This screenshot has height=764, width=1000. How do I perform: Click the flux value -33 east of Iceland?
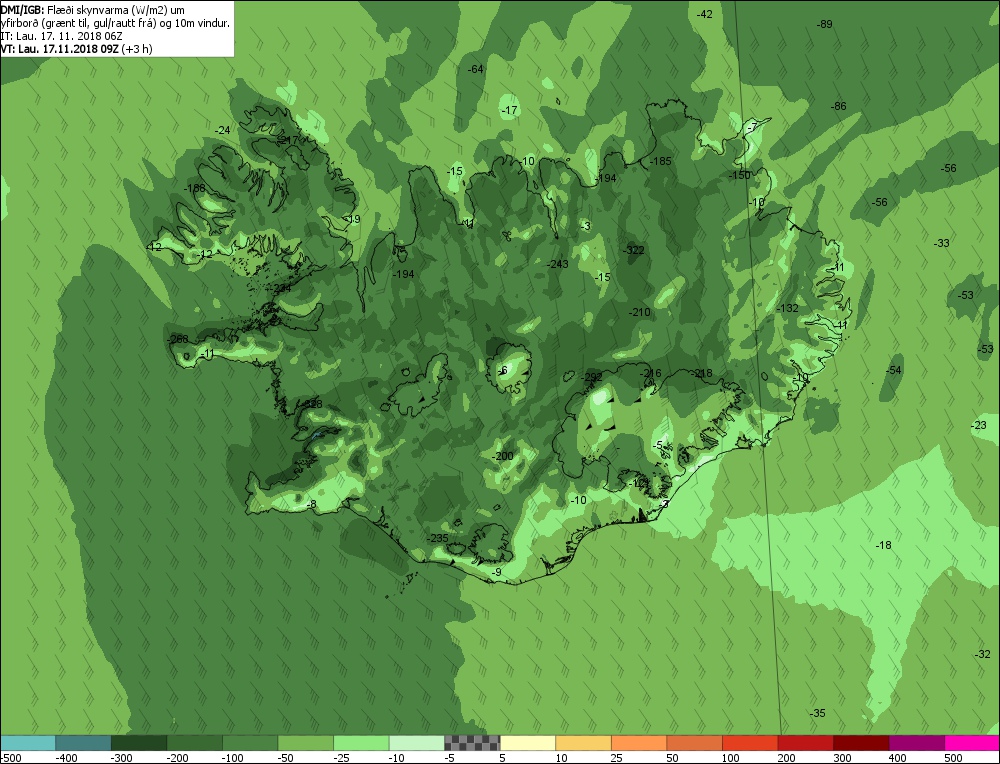coord(941,243)
